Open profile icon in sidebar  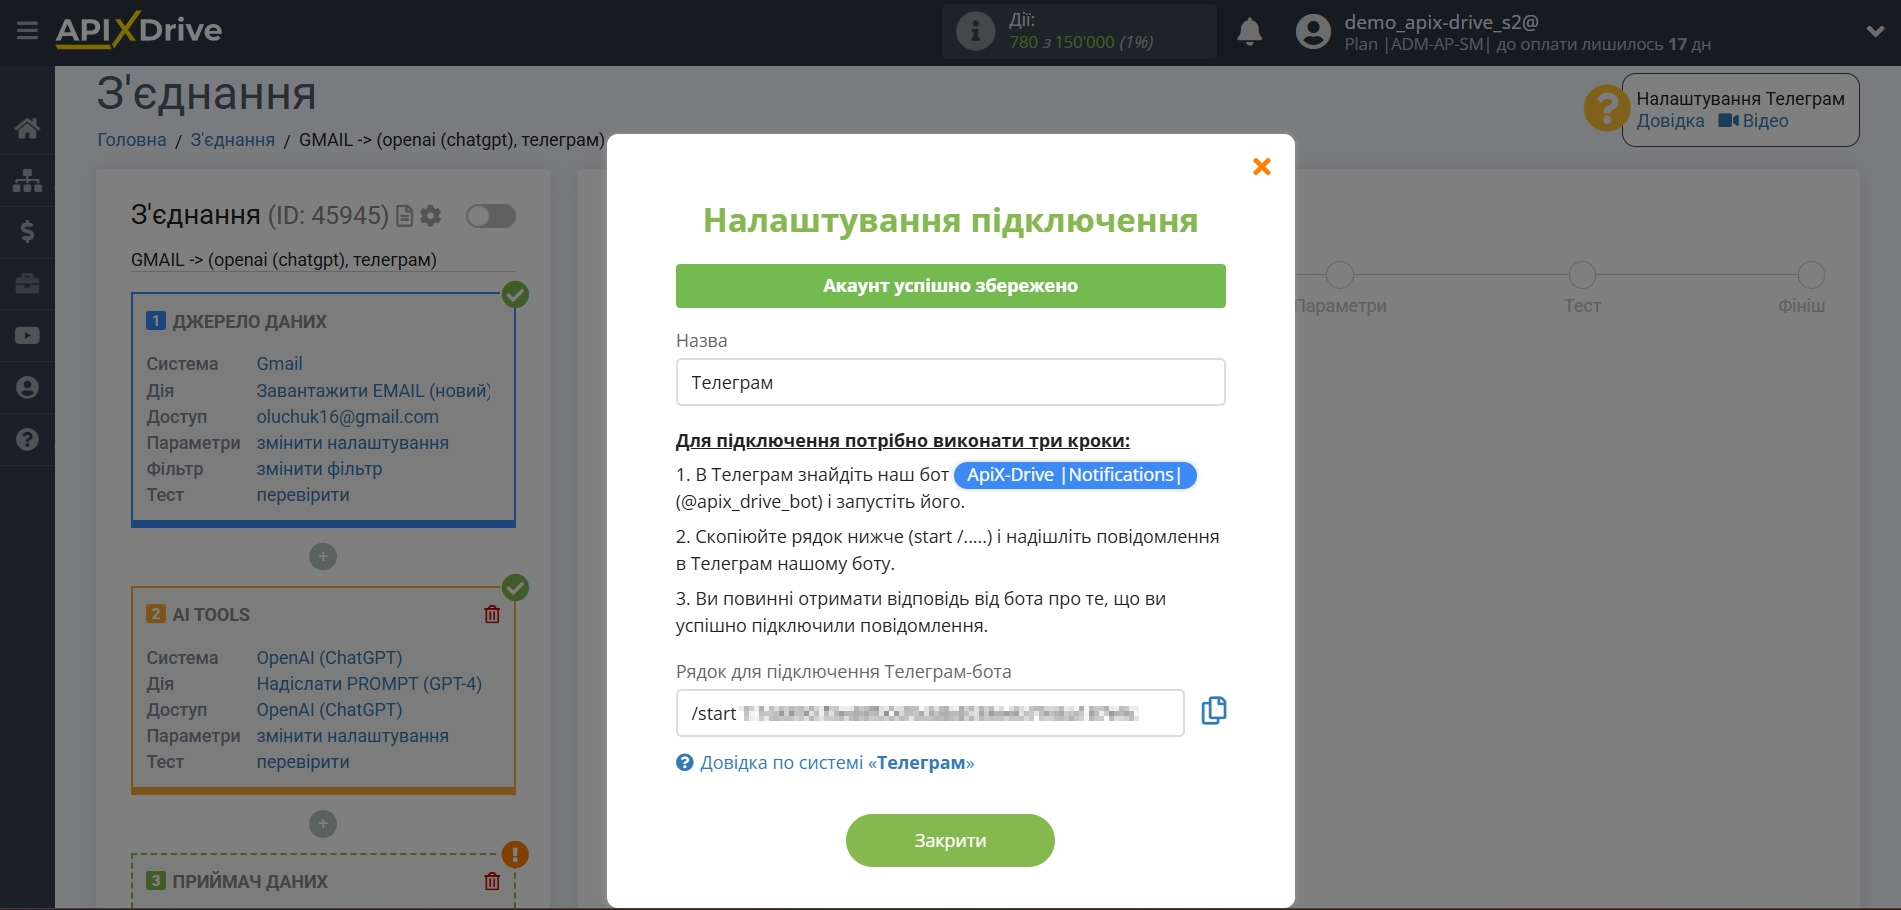tap(27, 388)
